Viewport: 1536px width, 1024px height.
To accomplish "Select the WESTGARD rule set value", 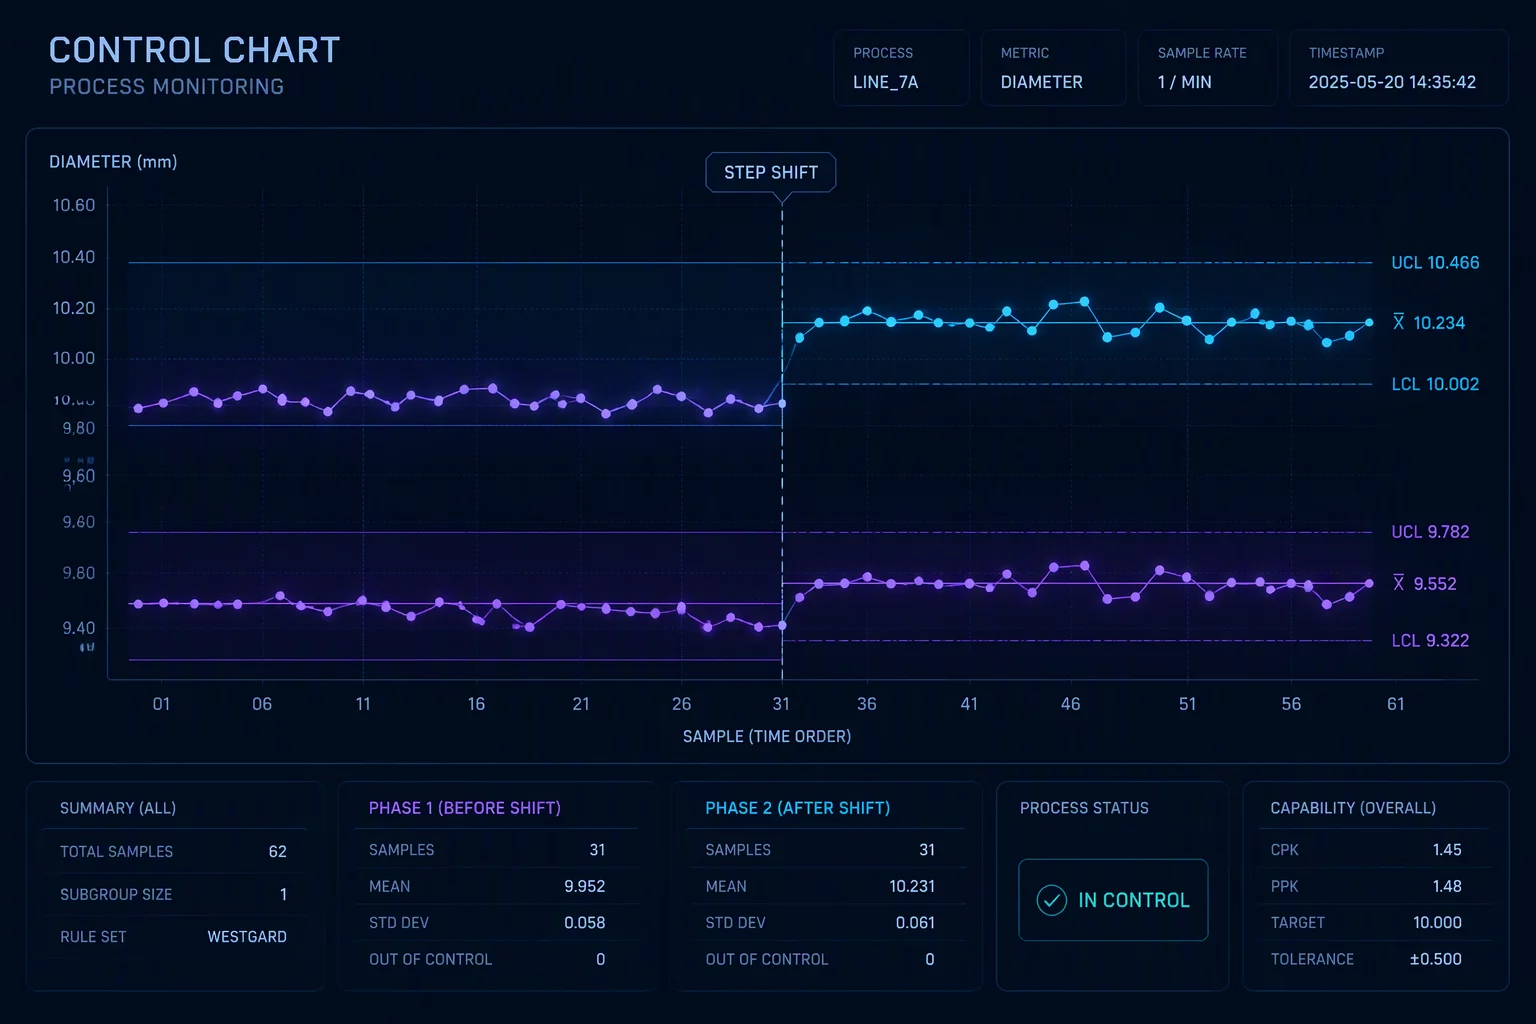I will (x=247, y=937).
